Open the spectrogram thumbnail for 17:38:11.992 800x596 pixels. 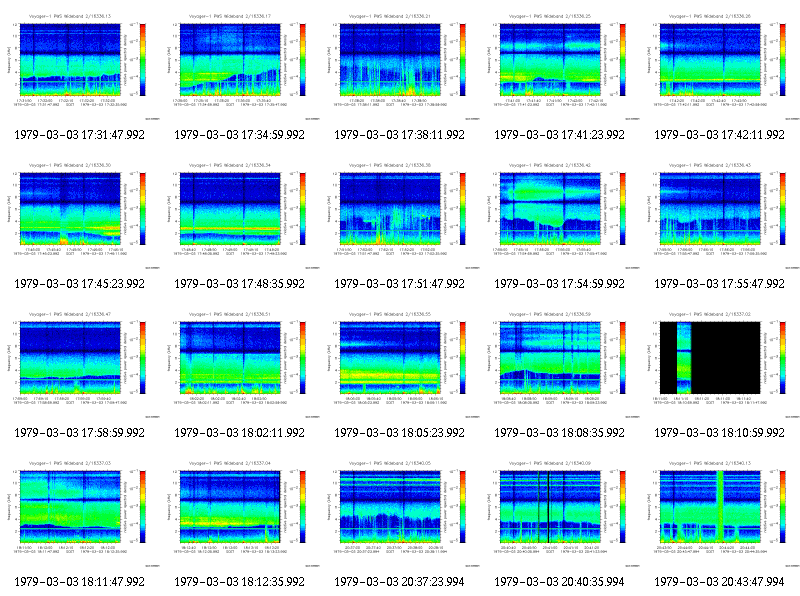400,66
